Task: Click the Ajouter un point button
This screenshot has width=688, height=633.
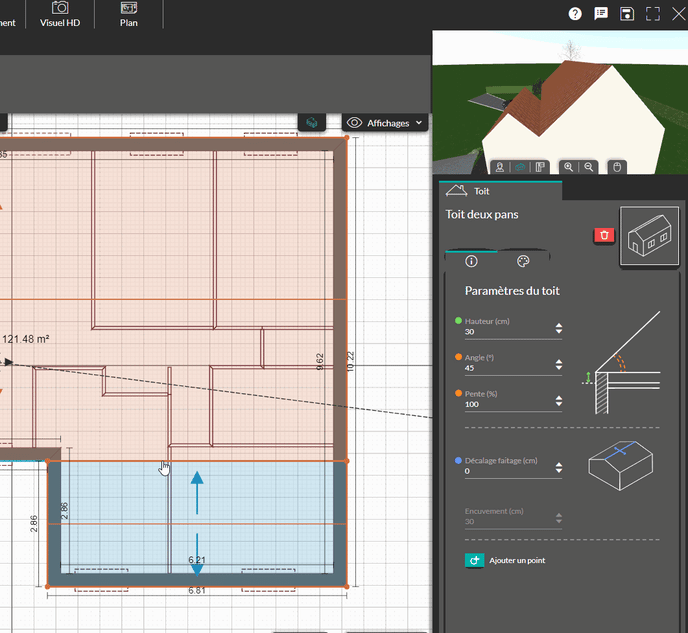Action: click(507, 560)
